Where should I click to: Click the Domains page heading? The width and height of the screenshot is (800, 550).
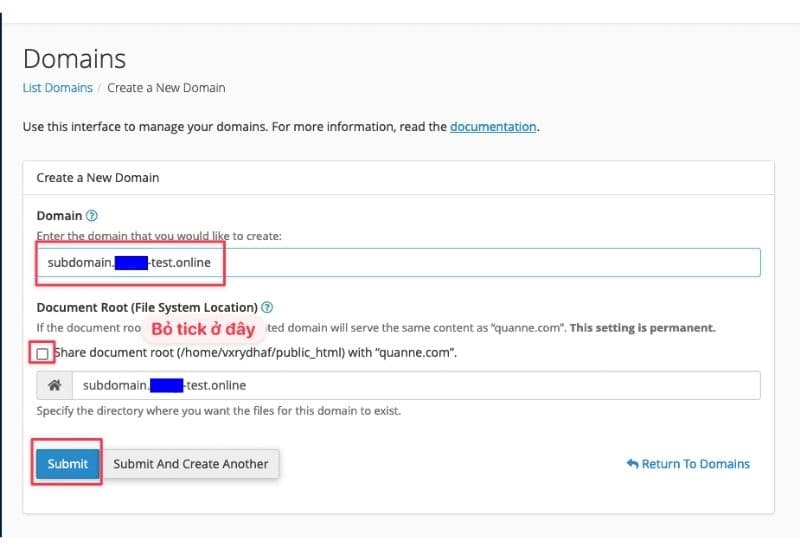[x=74, y=59]
